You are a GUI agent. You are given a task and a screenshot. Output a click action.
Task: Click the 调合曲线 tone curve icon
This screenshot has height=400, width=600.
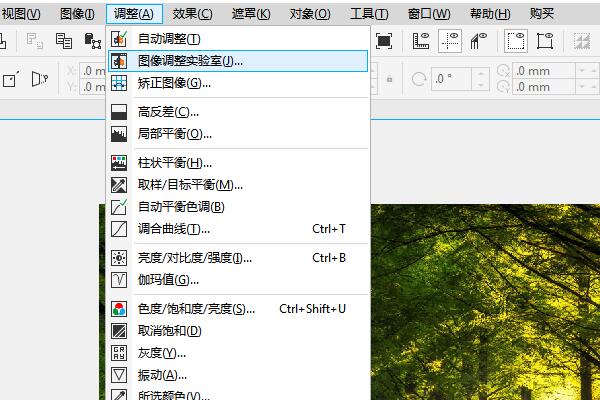(119, 229)
